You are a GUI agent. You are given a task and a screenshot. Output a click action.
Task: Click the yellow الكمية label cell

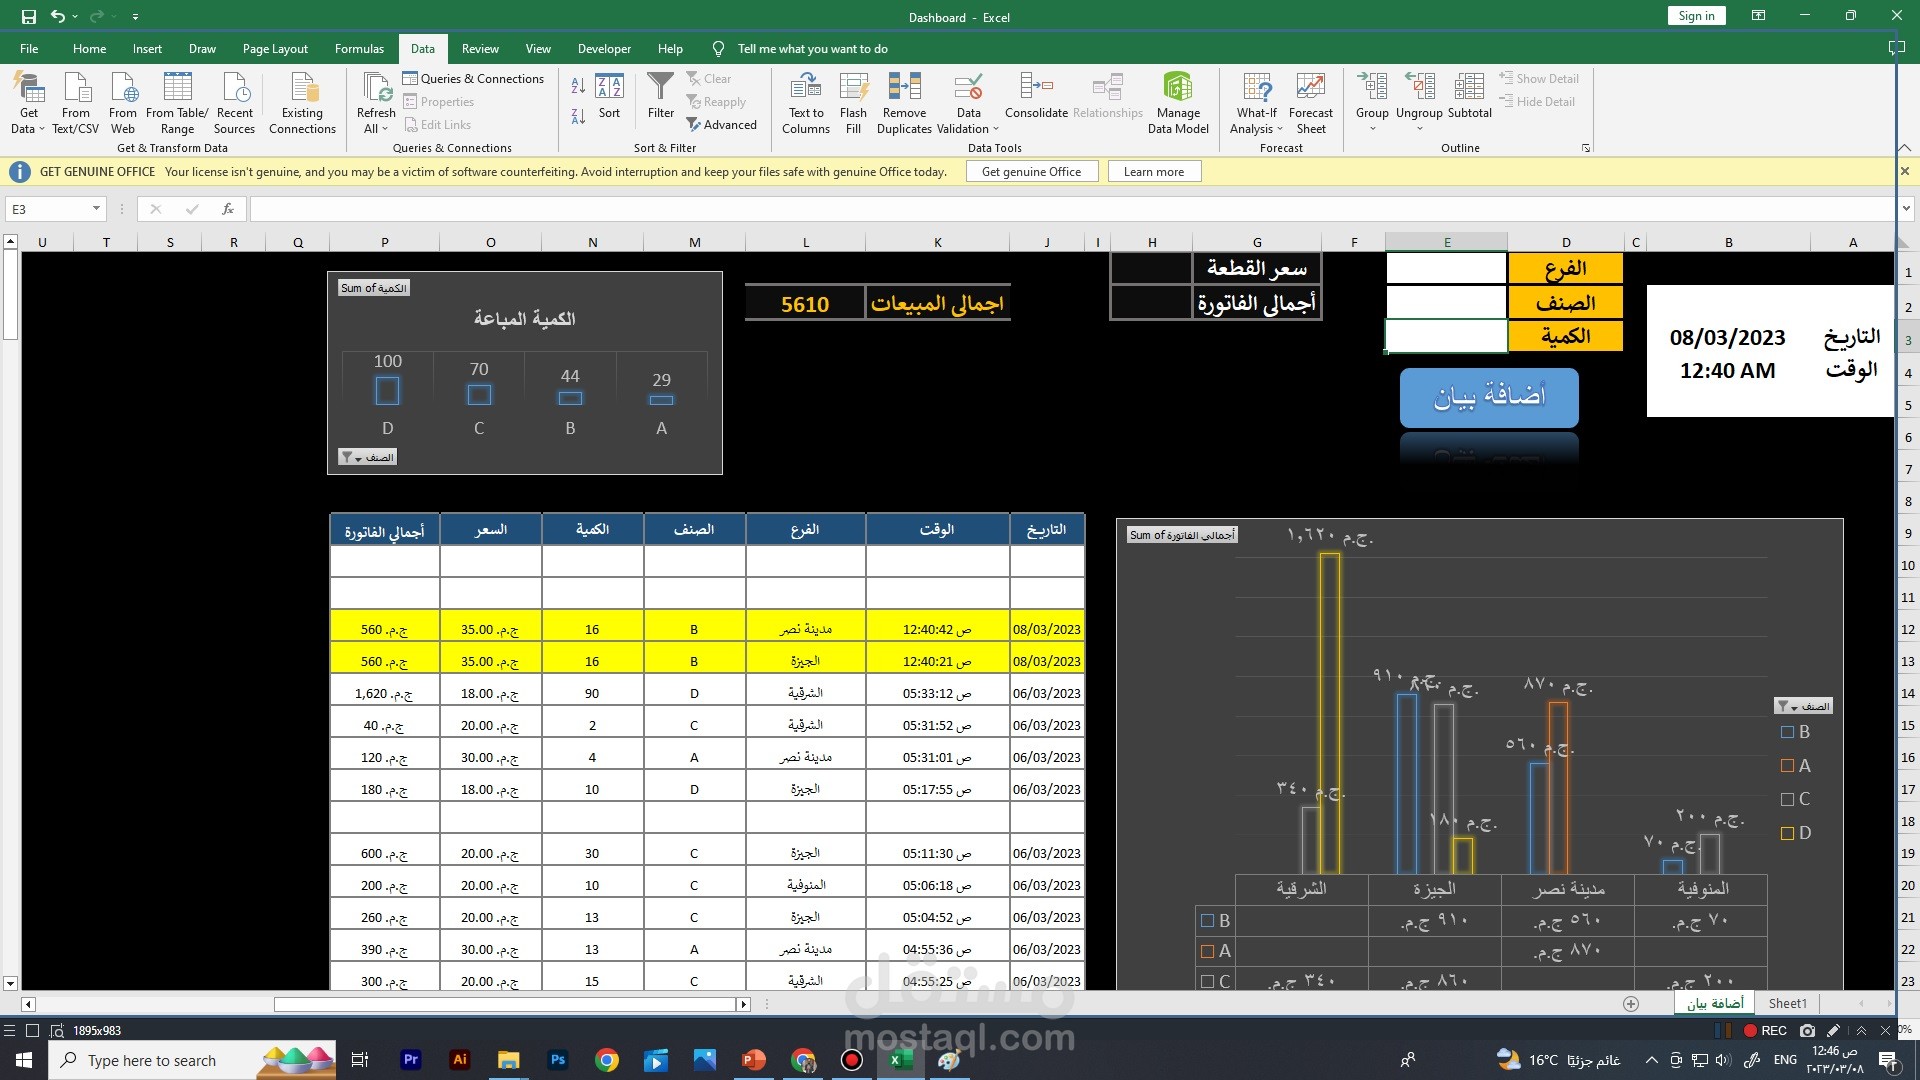1565,336
